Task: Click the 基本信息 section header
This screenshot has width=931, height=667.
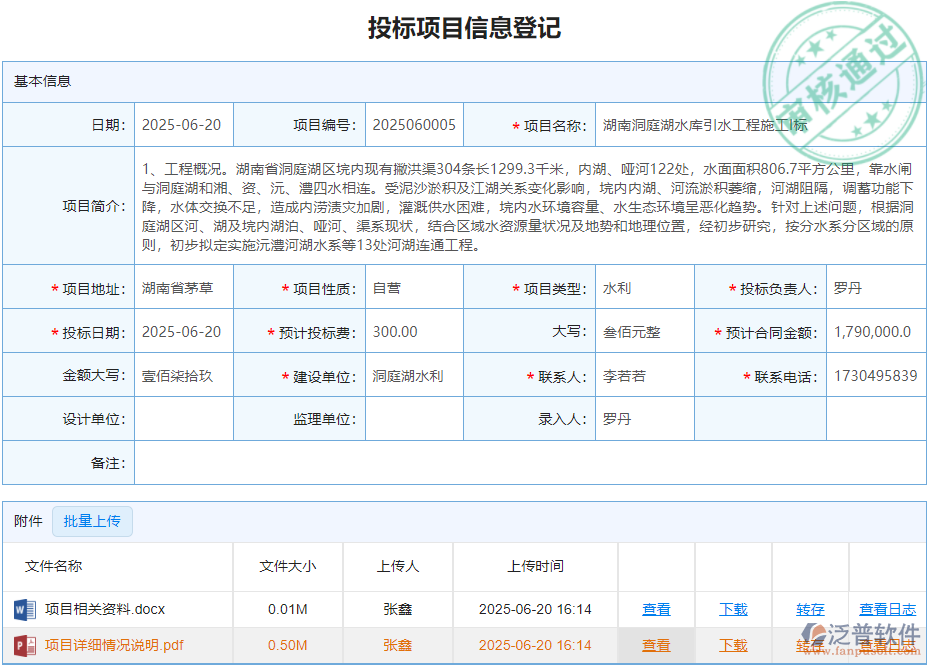Action: (x=42, y=81)
